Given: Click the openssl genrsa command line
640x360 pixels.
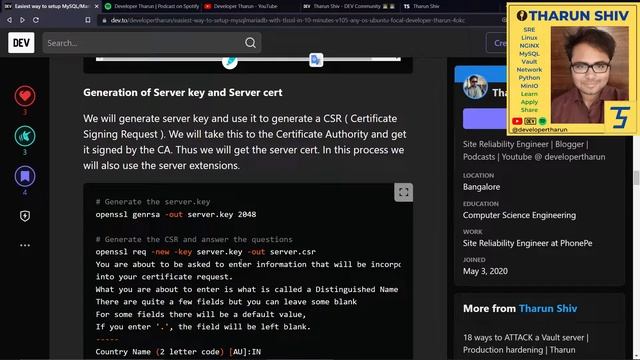Looking at the screenshot, I should click(176, 214).
